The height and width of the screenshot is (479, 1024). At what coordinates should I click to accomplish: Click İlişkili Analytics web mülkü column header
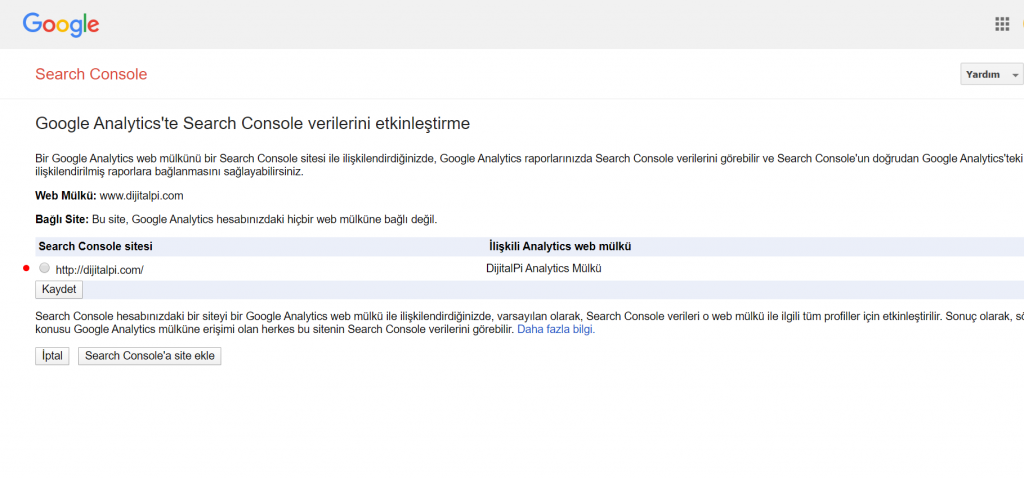coord(560,246)
